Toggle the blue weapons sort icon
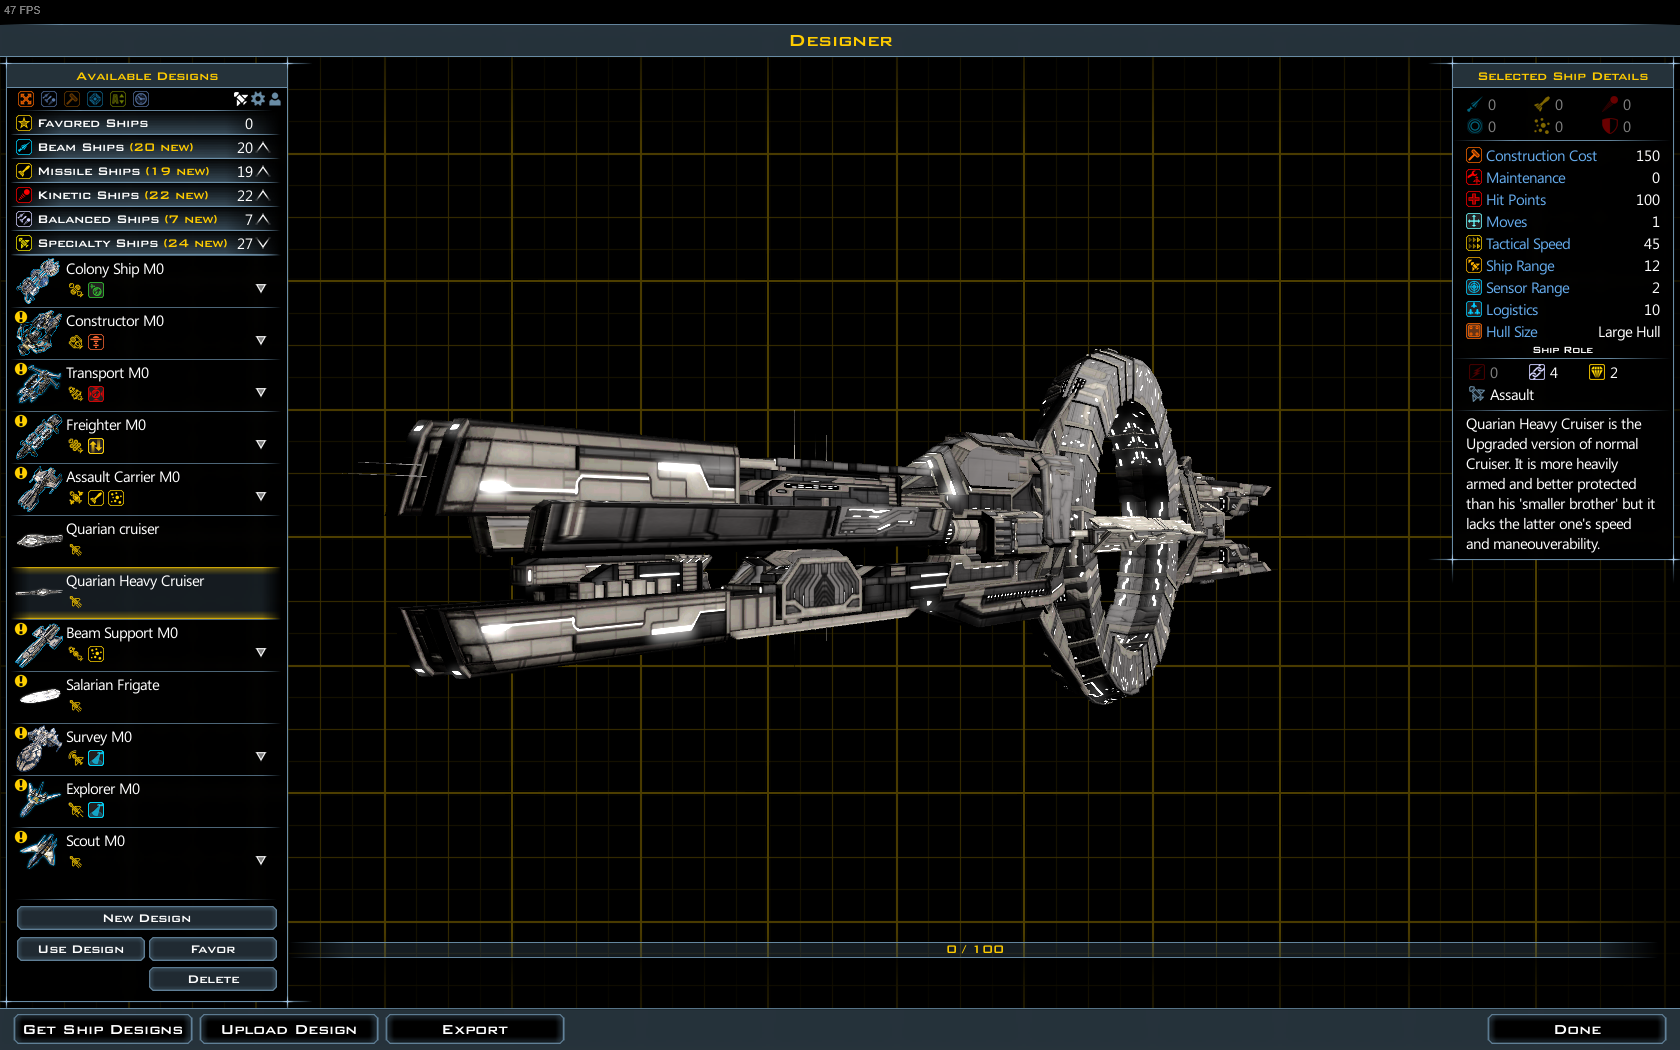This screenshot has height=1050, width=1680. (x=49, y=99)
